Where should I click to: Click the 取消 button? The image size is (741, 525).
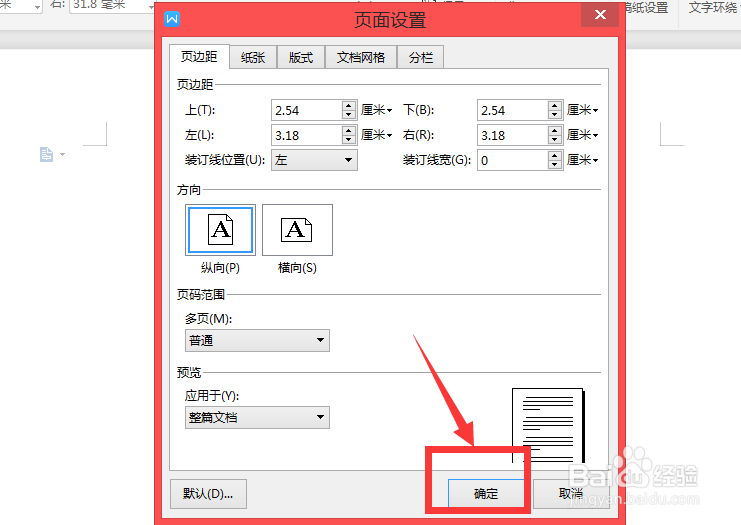point(571,494)
